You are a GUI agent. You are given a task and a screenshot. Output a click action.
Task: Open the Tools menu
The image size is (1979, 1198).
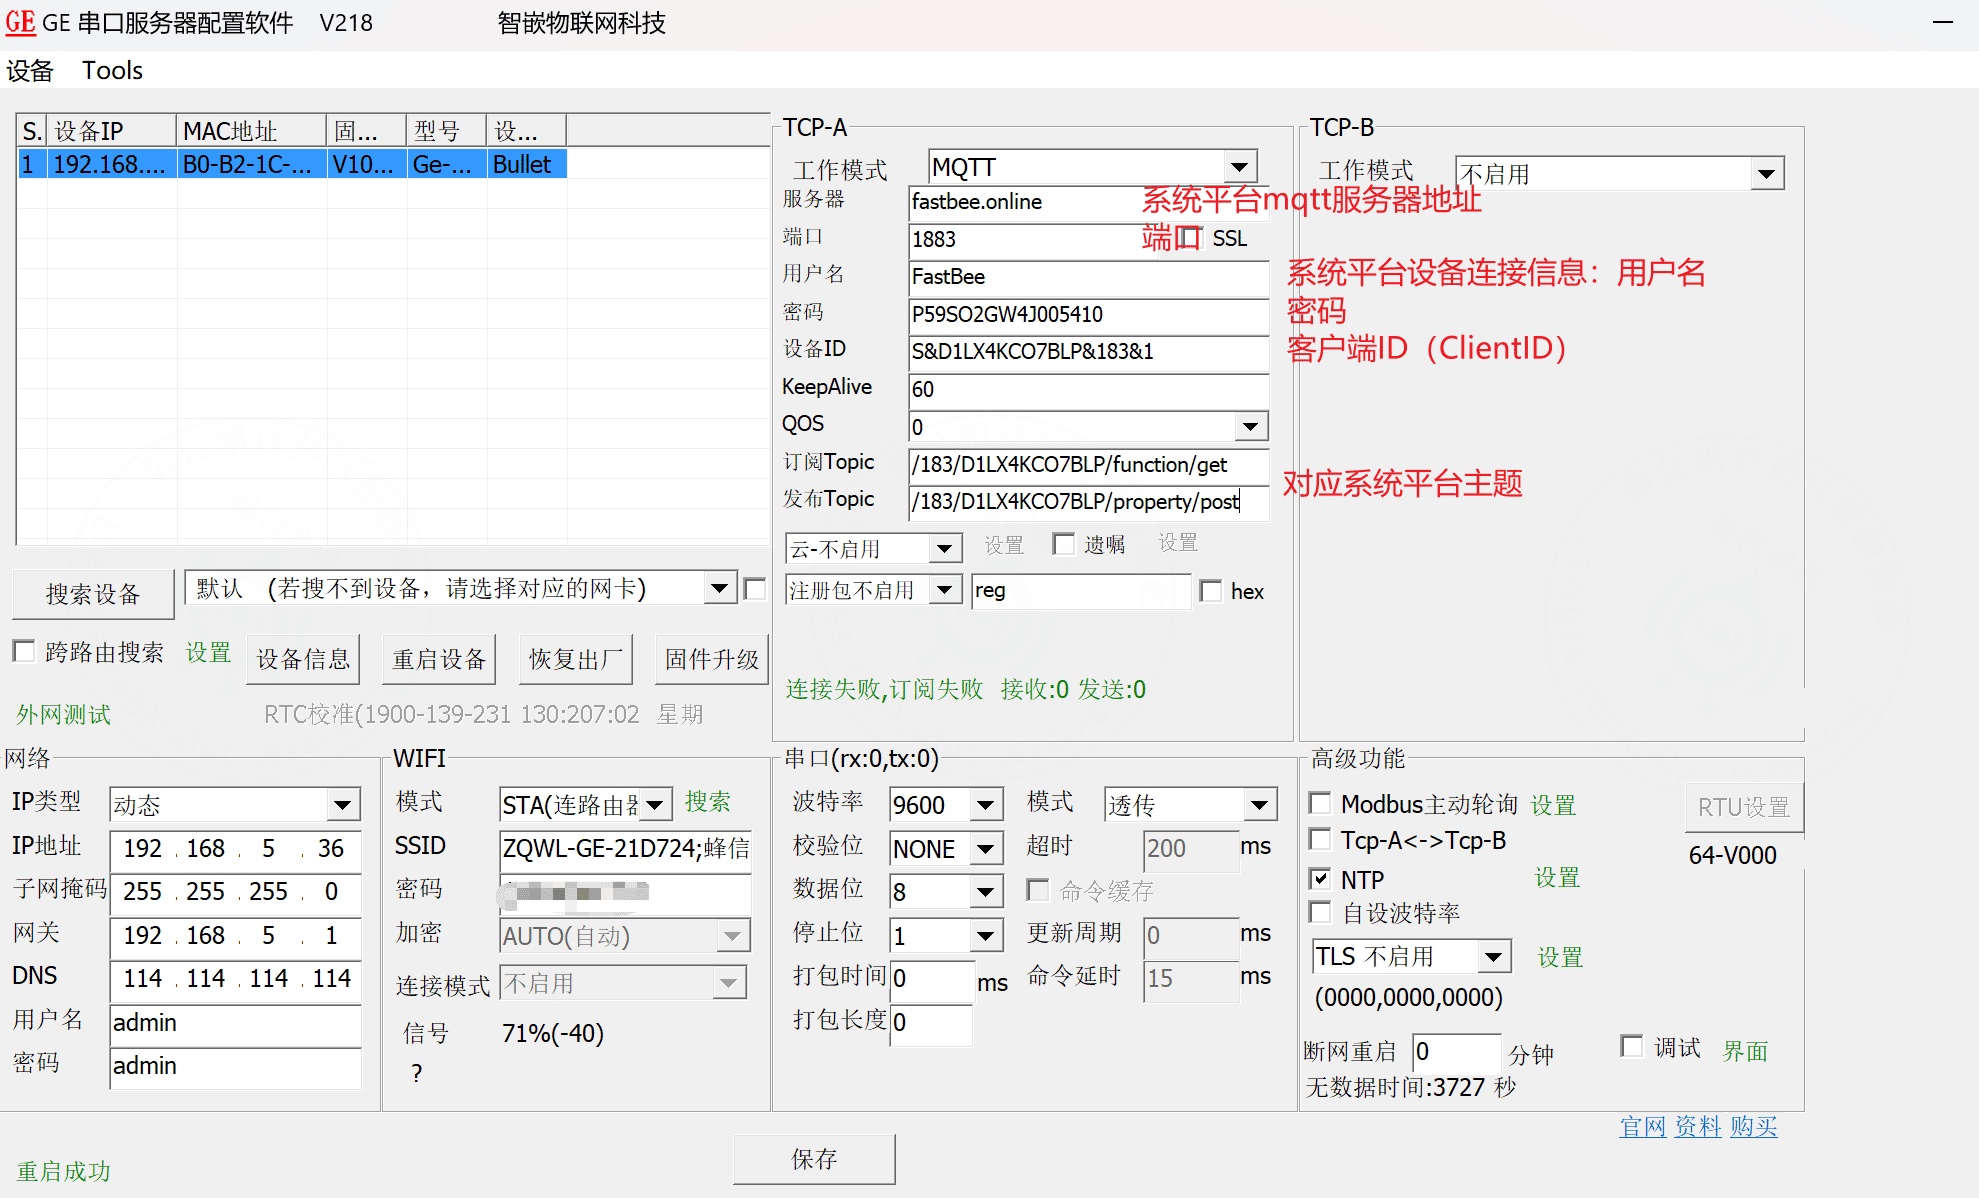pyautogui.click(x=112, y=70)
